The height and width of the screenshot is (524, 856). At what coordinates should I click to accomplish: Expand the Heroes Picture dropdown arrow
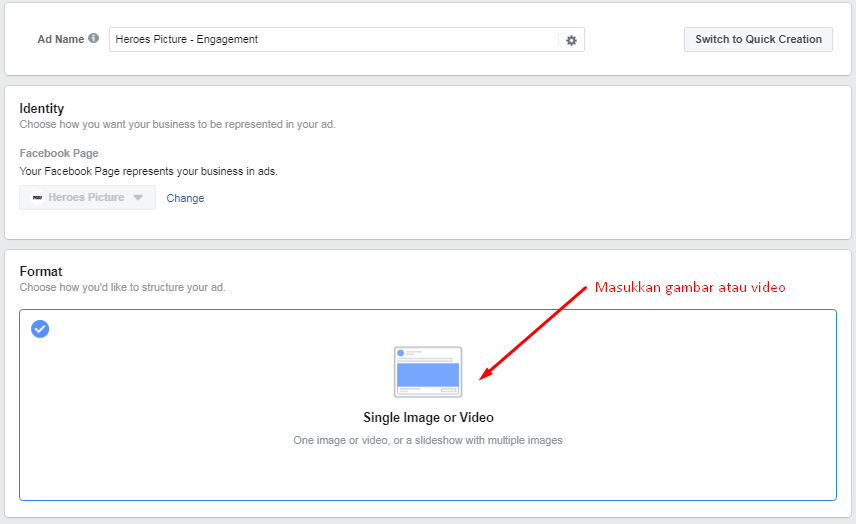tap(138, 198)
